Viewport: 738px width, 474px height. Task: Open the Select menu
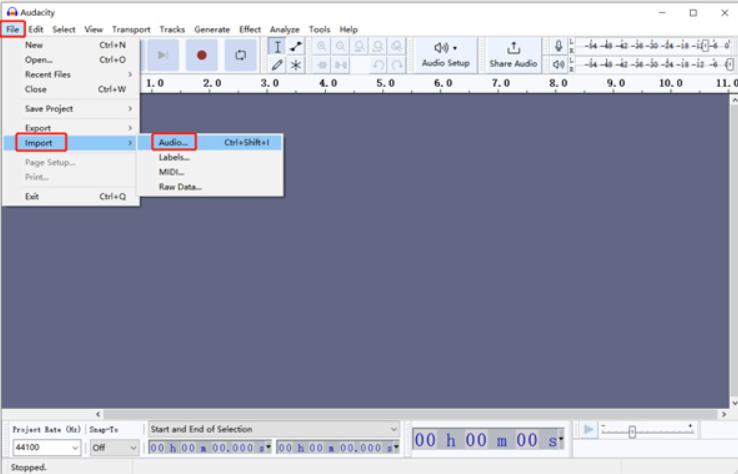click(x=64, y=29)
